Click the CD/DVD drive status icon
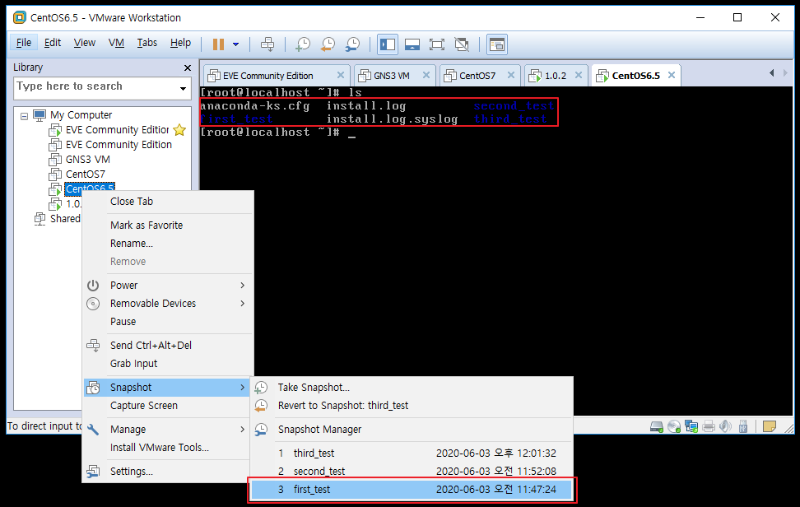This screenshot has height=507, width=800. click(x=674, y=426)
